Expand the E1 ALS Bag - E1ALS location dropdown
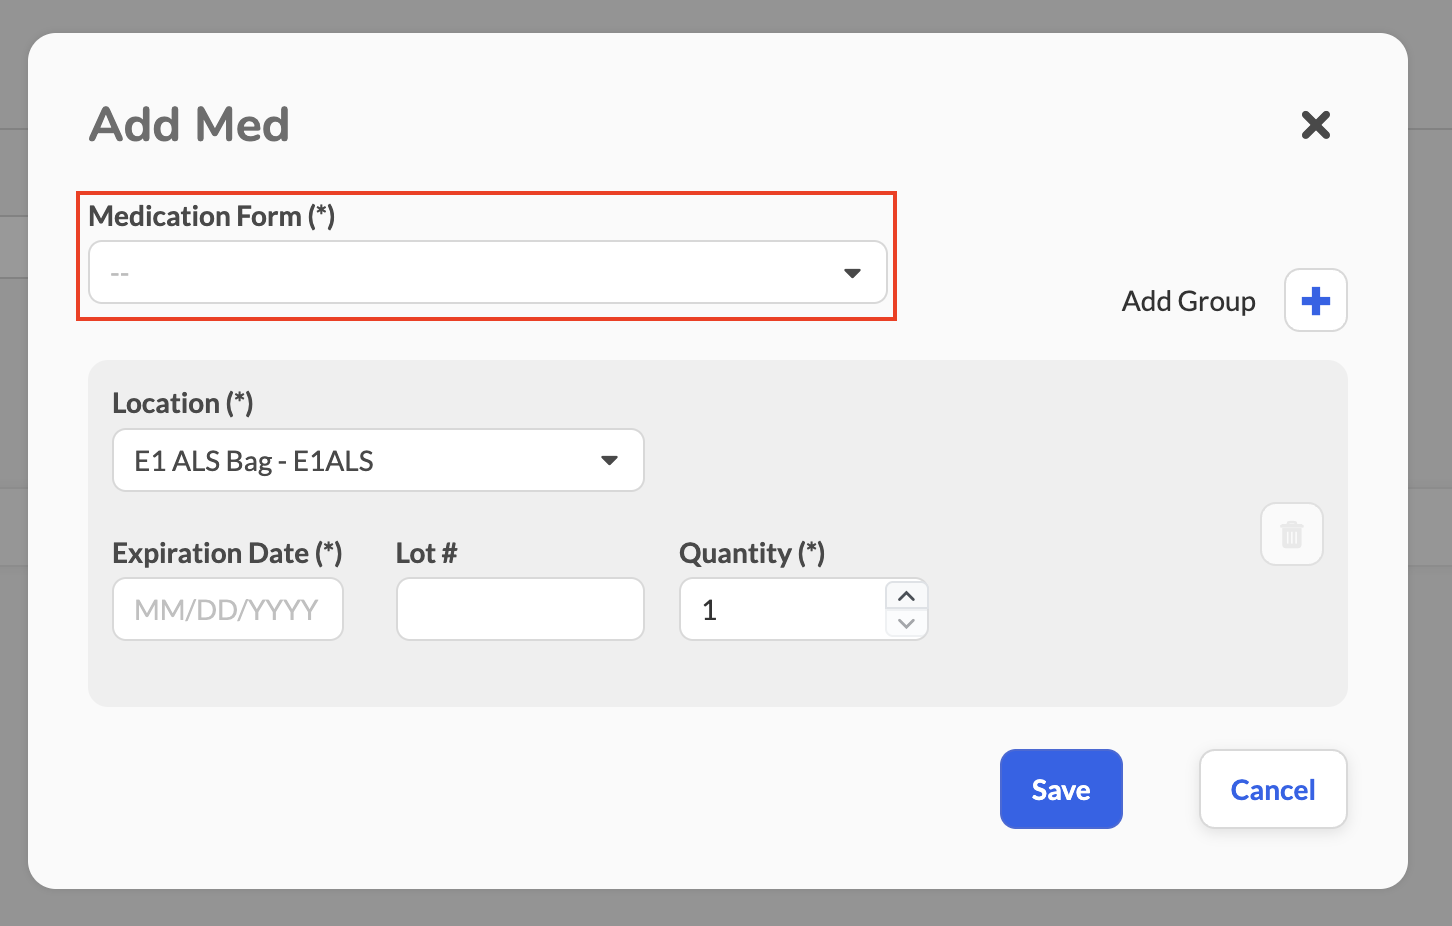 click(378, 460)
